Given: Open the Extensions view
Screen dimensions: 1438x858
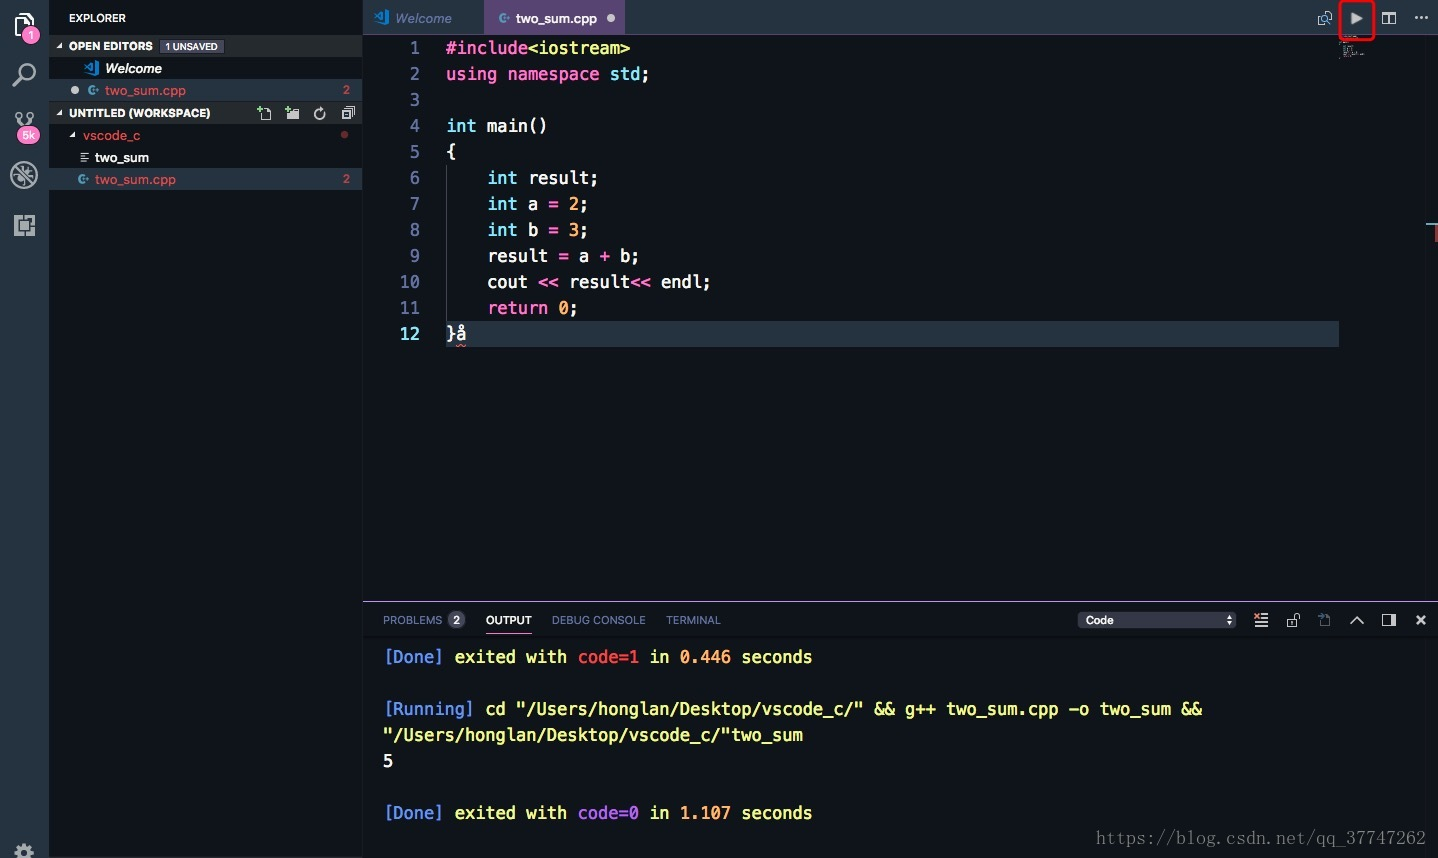Looking at the screenshot, I should pyautogui.click(x=24, y=225).
